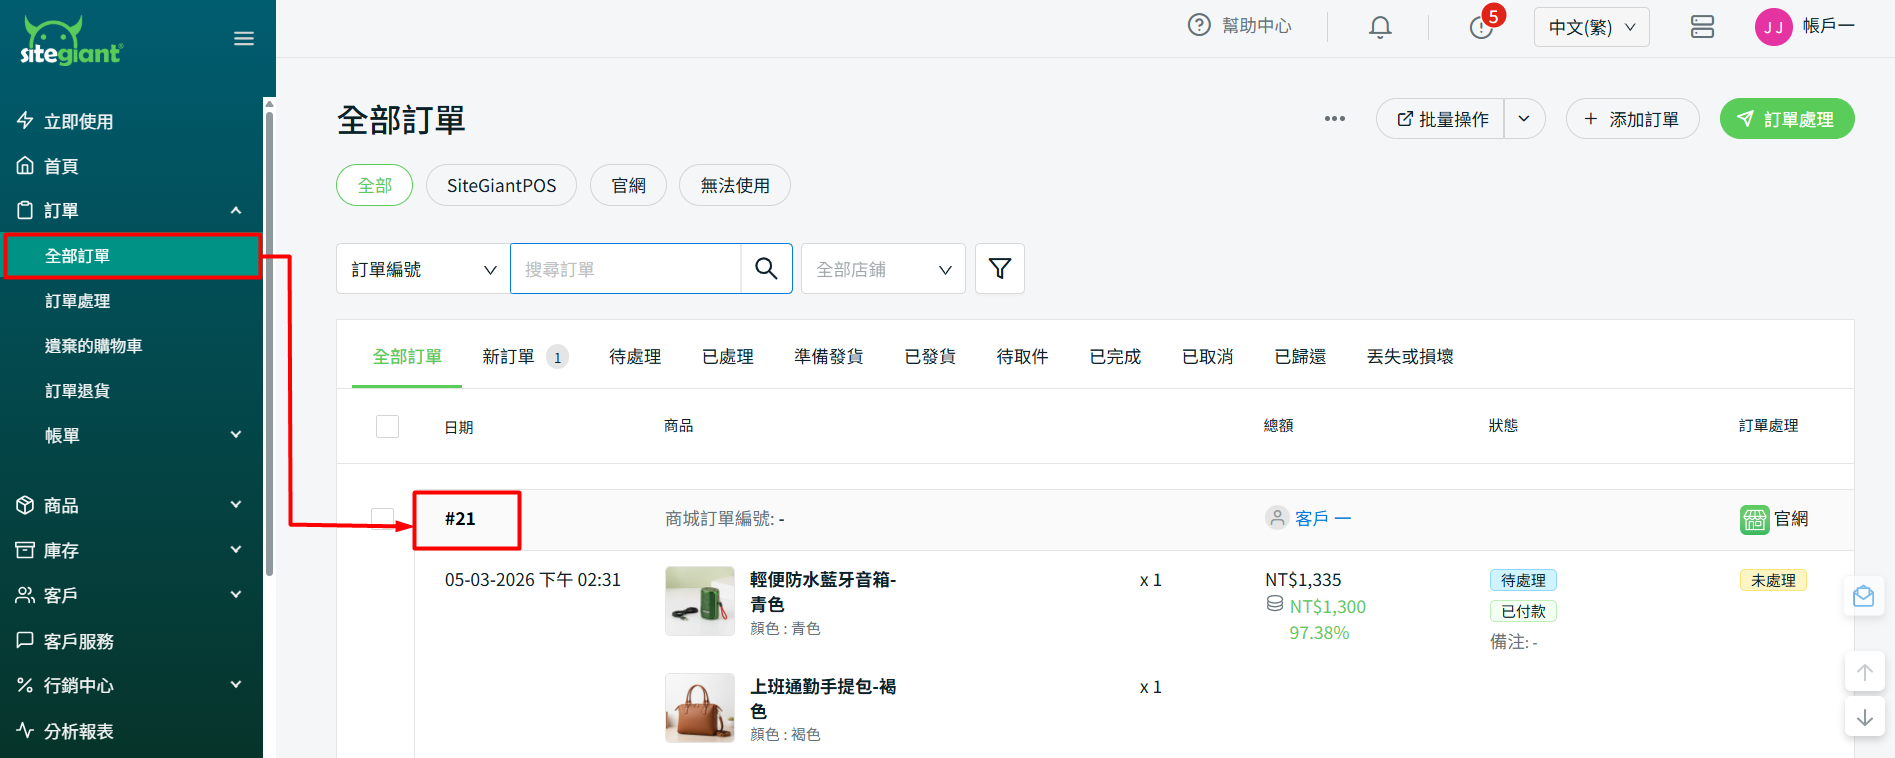Click the three-dot more options icon

click(1334, 119)
